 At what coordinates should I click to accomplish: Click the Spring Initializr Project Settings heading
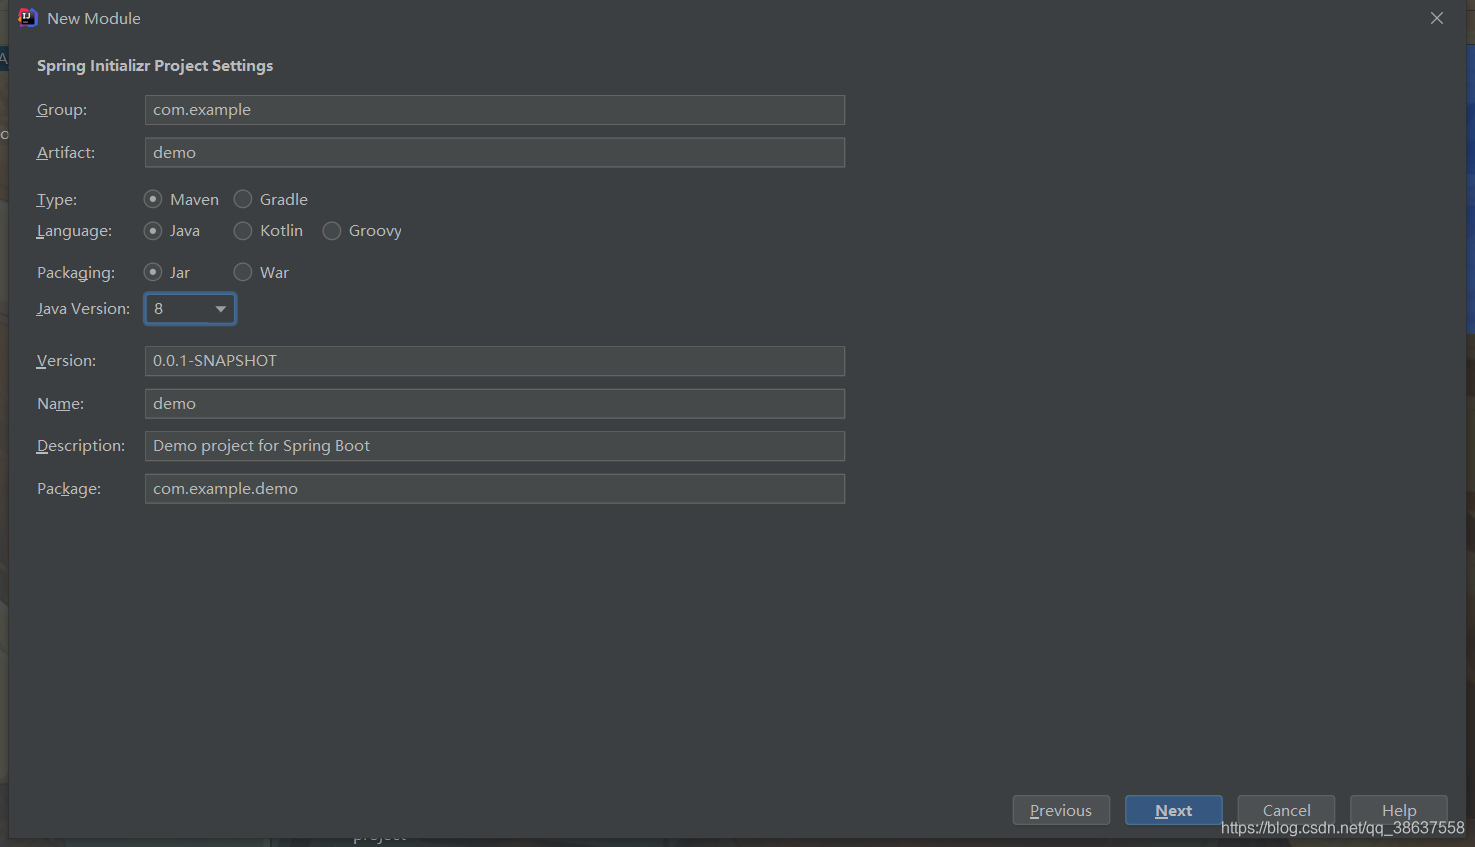pyautogui.click(x=155, y=66)
